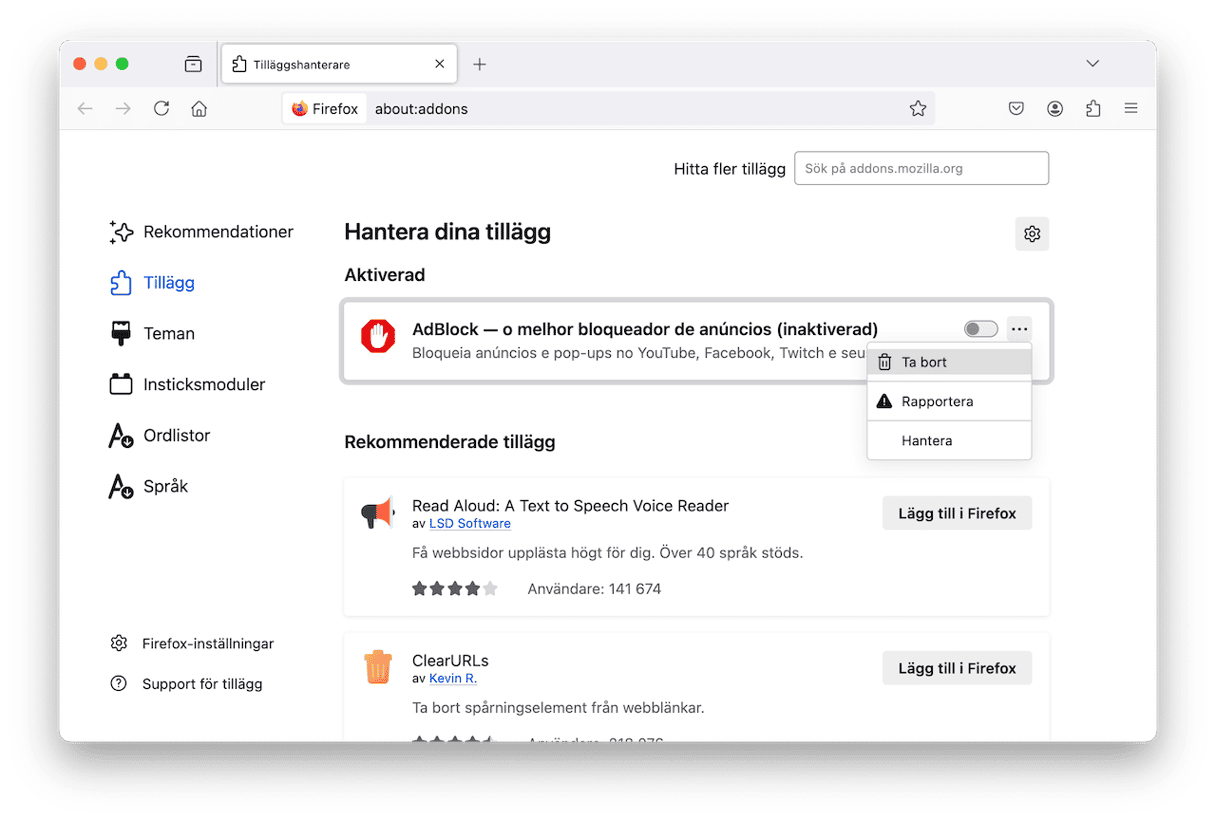Click the Användare: 141 674 text
Screen dimensions: 1216x820
pos(594,589)
